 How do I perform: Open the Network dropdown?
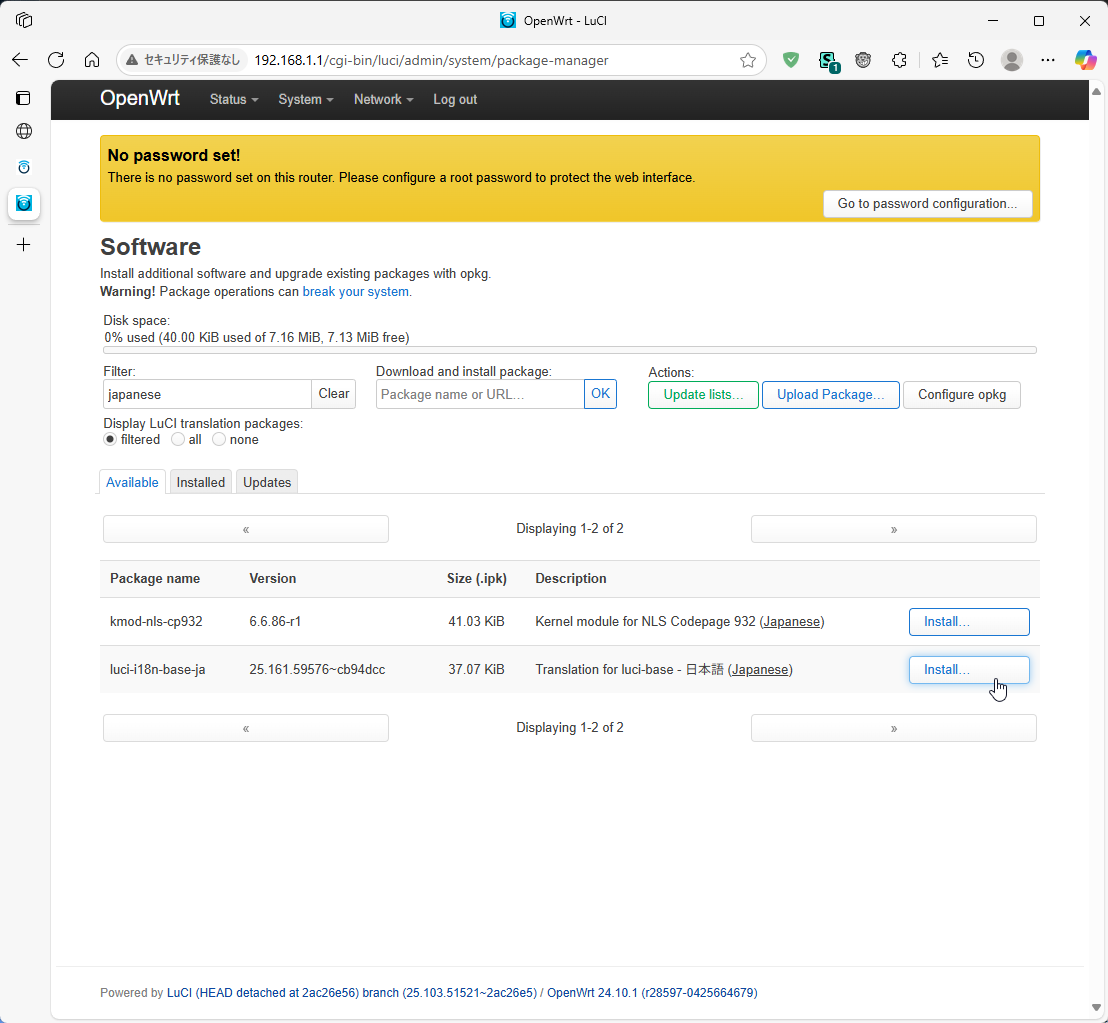(383, 99)
